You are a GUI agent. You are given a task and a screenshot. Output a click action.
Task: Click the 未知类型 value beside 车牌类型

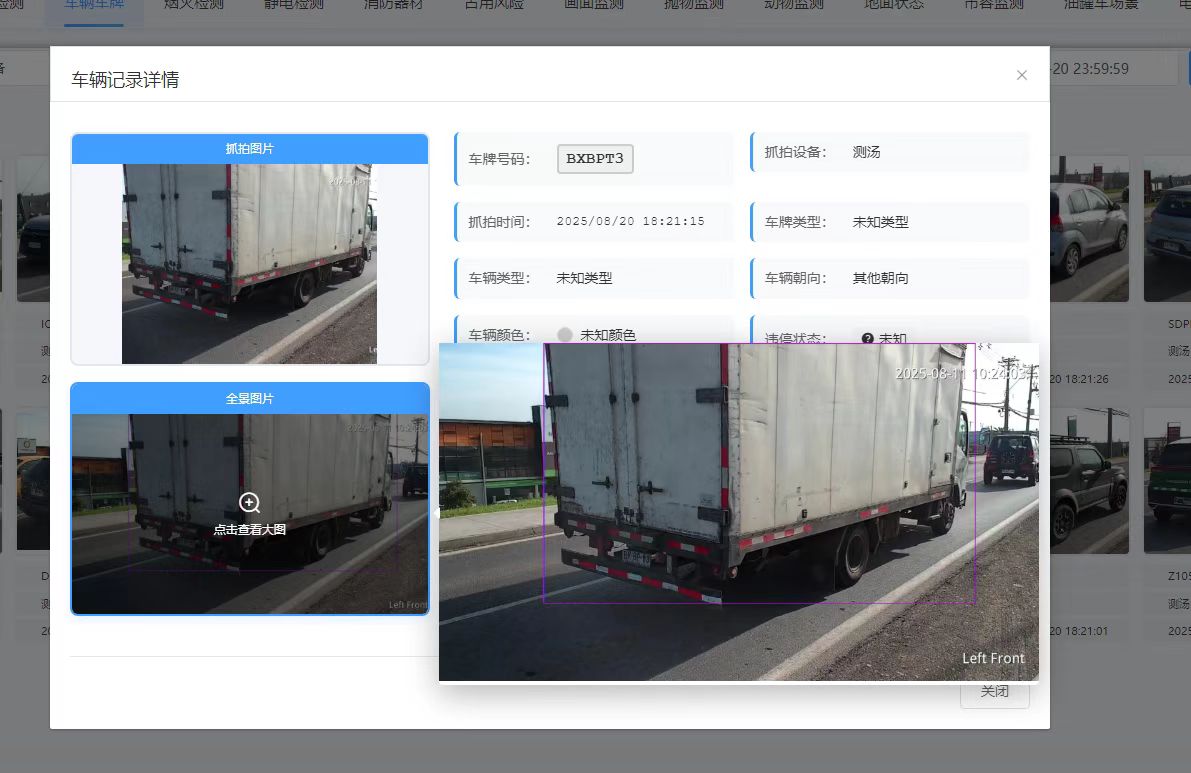pos(880,222)
